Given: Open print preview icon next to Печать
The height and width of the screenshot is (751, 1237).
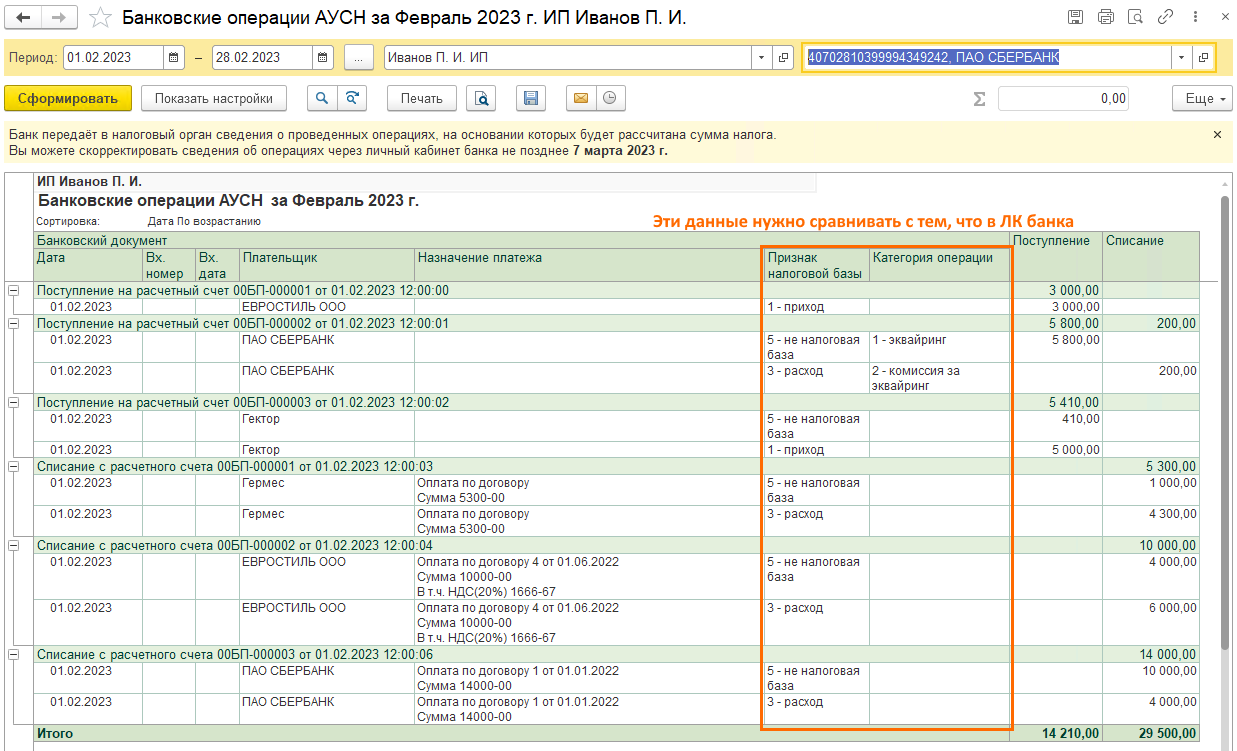Looking at the screenshot, I should (x=482, y=98).
